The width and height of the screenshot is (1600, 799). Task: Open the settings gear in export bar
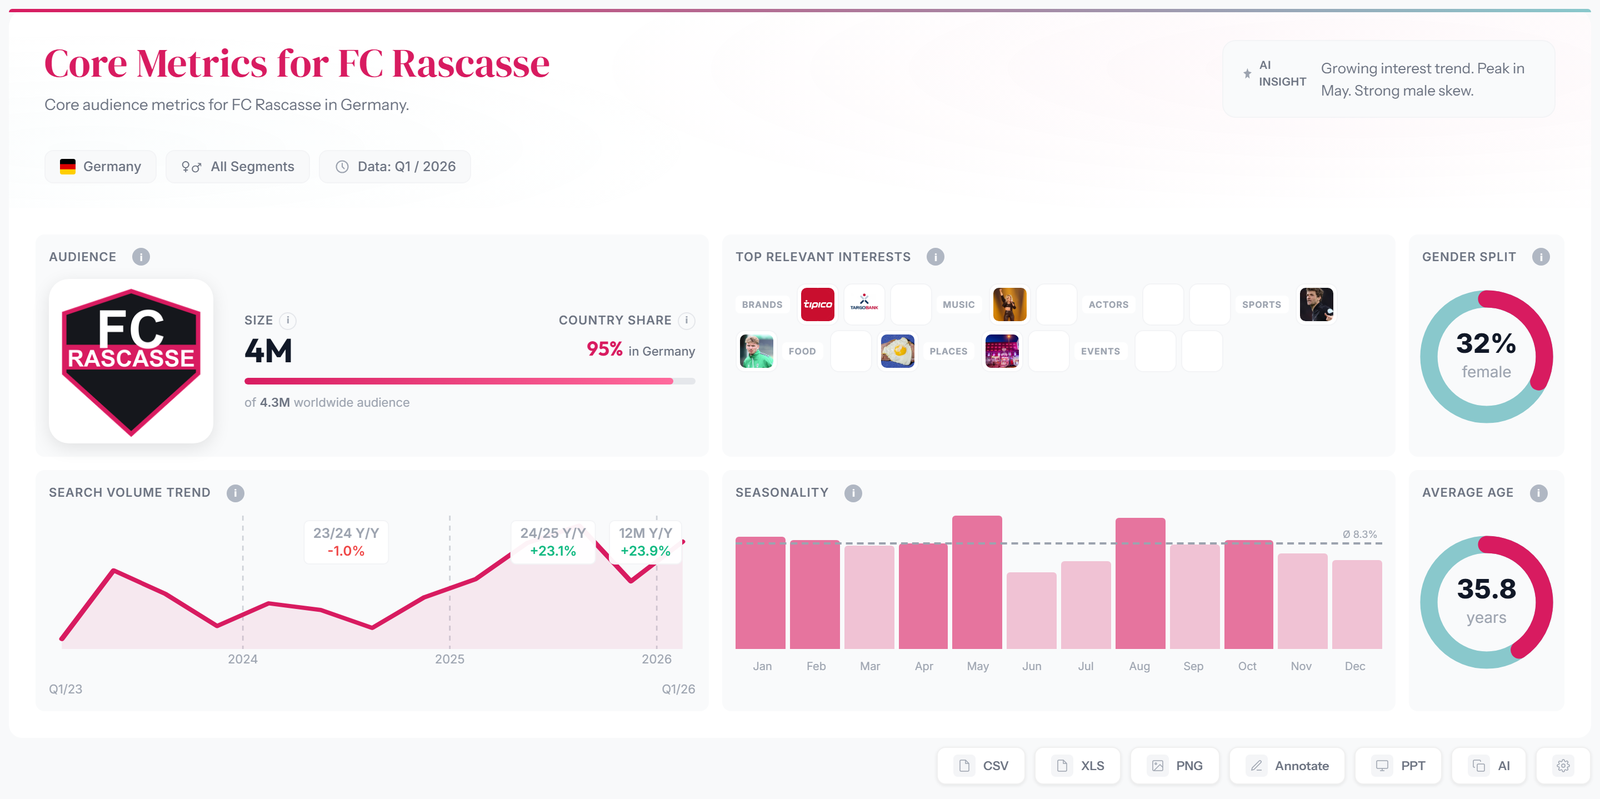1563,766
